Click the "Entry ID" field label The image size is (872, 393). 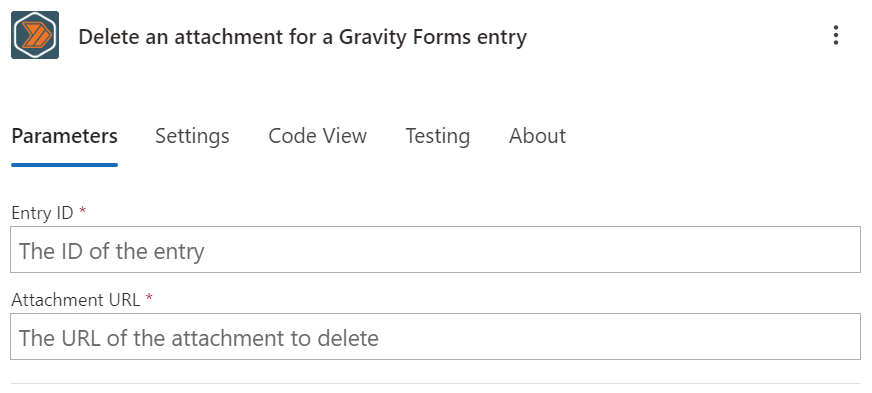click(42, 212)
